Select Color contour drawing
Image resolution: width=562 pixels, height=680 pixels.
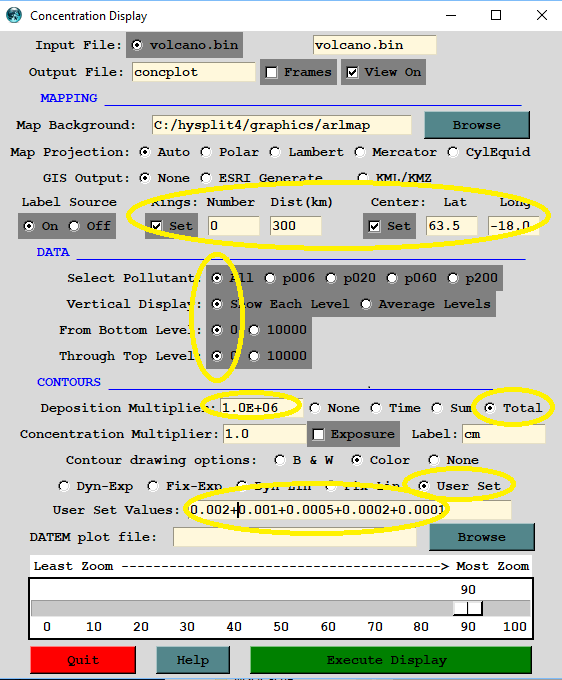tap(357, 460)
